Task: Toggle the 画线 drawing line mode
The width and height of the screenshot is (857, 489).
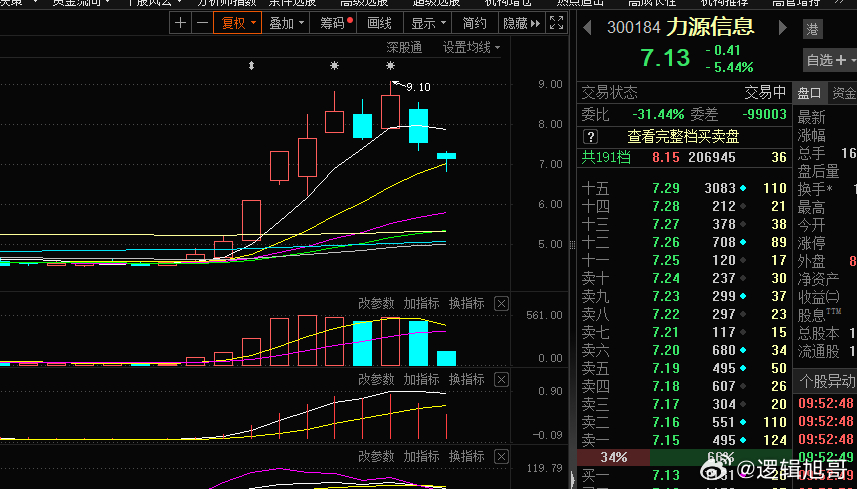Action: pos(380,23)
